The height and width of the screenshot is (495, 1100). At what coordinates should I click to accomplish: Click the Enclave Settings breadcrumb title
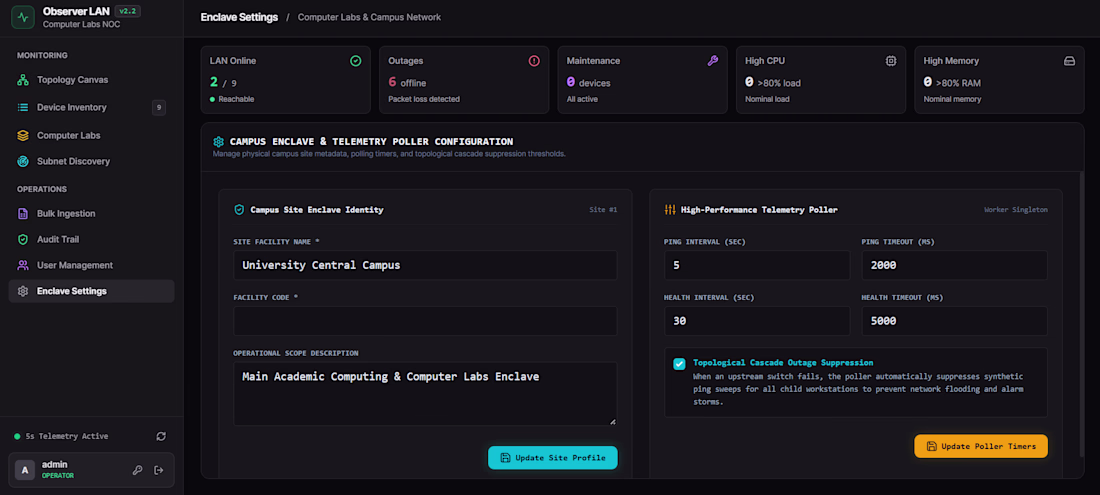pyautogui.click(x=239, y=18)
